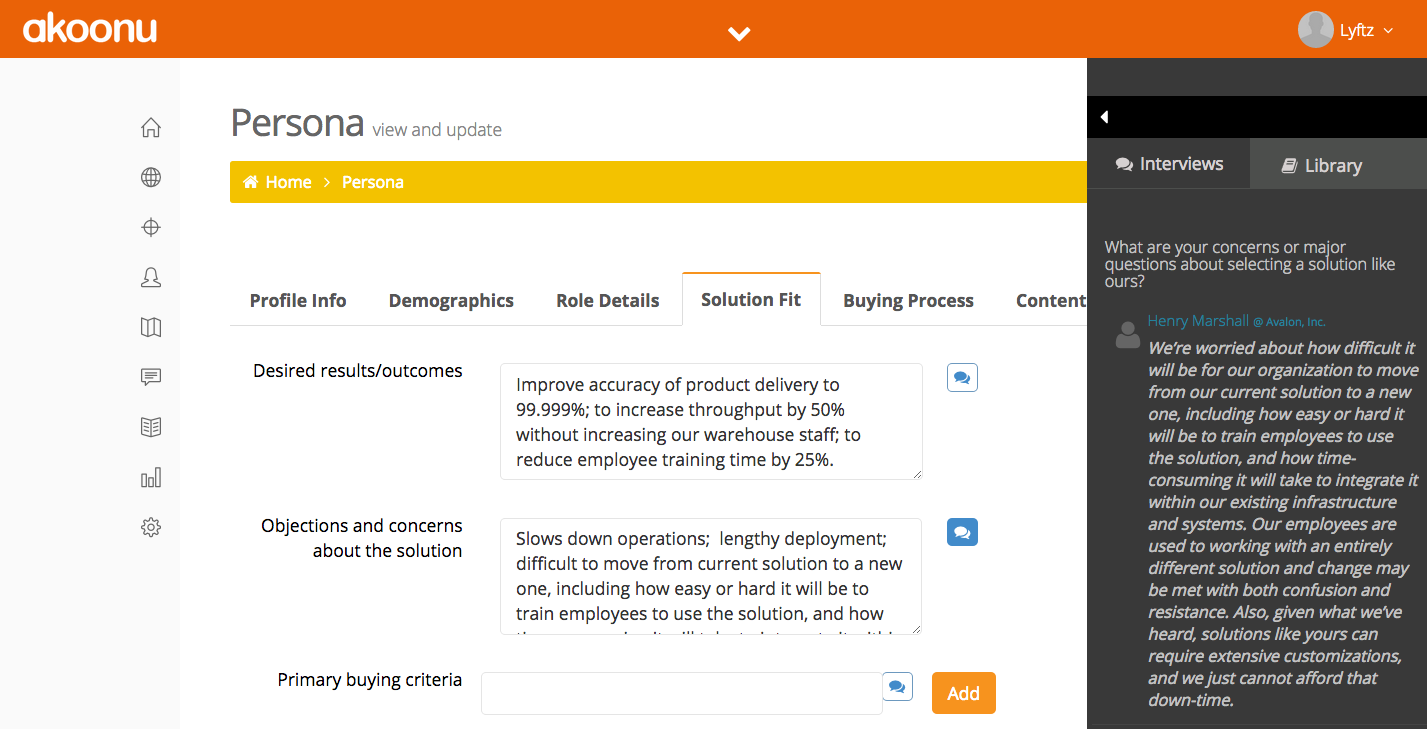
Task: Open comments for Primary buying criteria field
Action: point(897,686)
